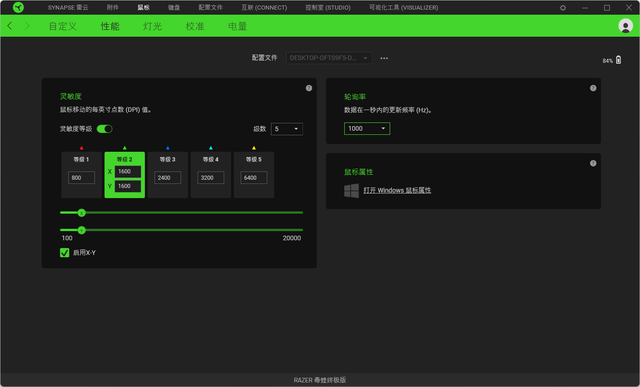Open the SYNAPSE 雷云 menu tab
Viewport: 640px width, 387px height.
tap(68, 7)
